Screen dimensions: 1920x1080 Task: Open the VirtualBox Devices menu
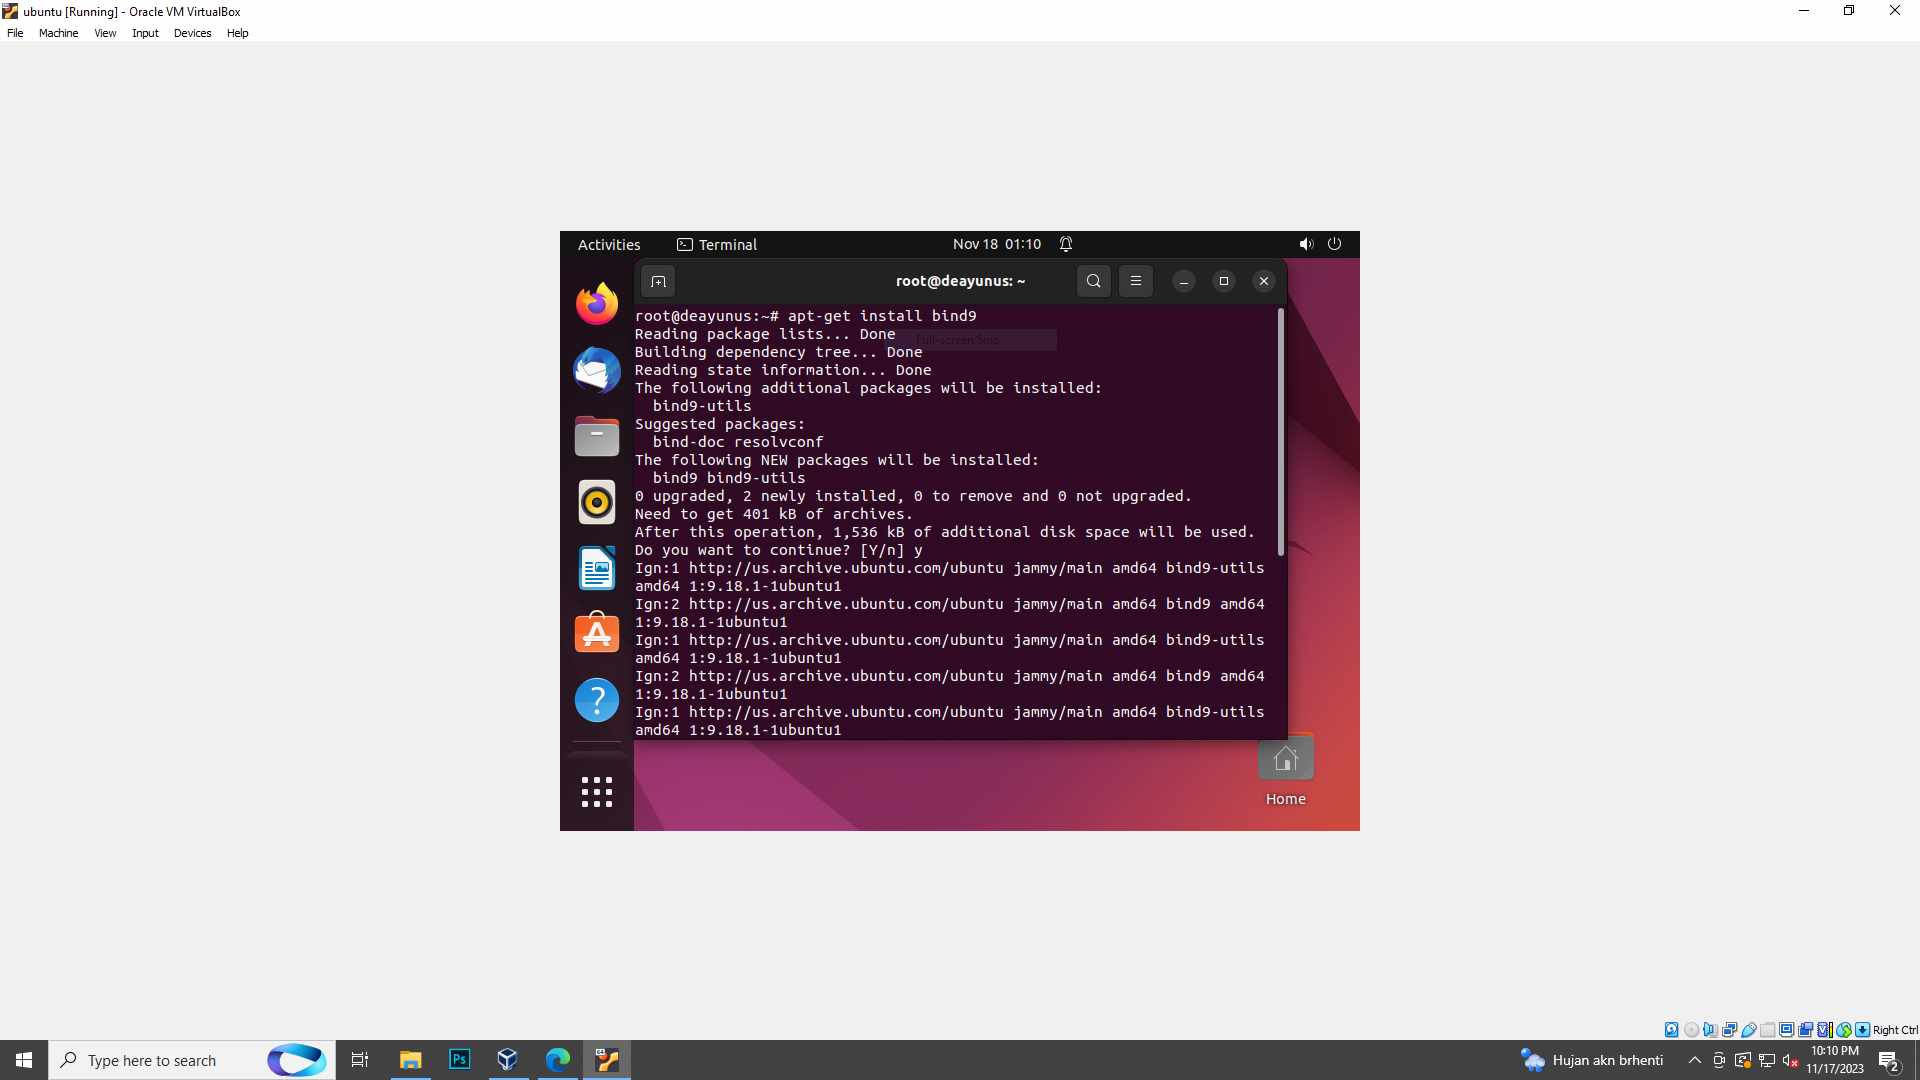tap(192, 33)
